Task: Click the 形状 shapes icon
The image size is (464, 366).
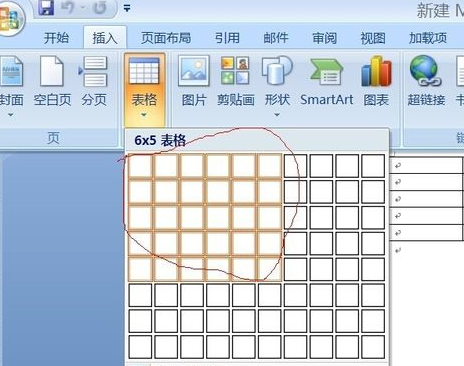Action: (x=277, y=71)
